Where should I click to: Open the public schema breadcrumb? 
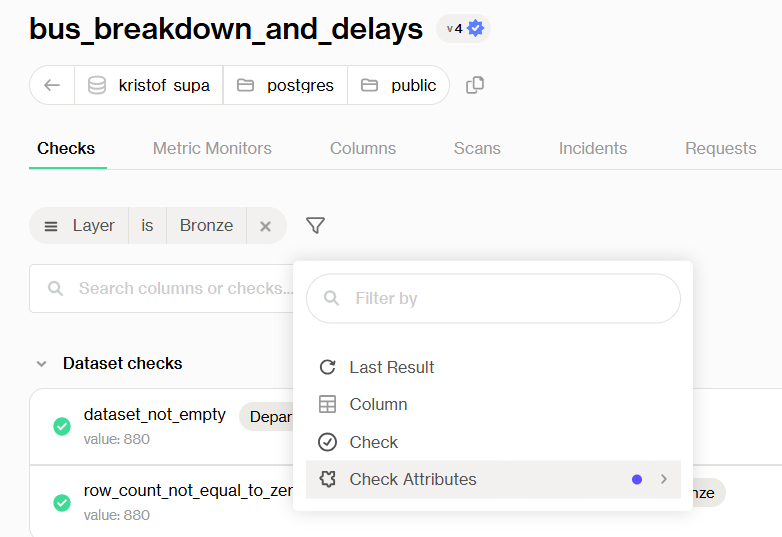(x=399, y=85)
